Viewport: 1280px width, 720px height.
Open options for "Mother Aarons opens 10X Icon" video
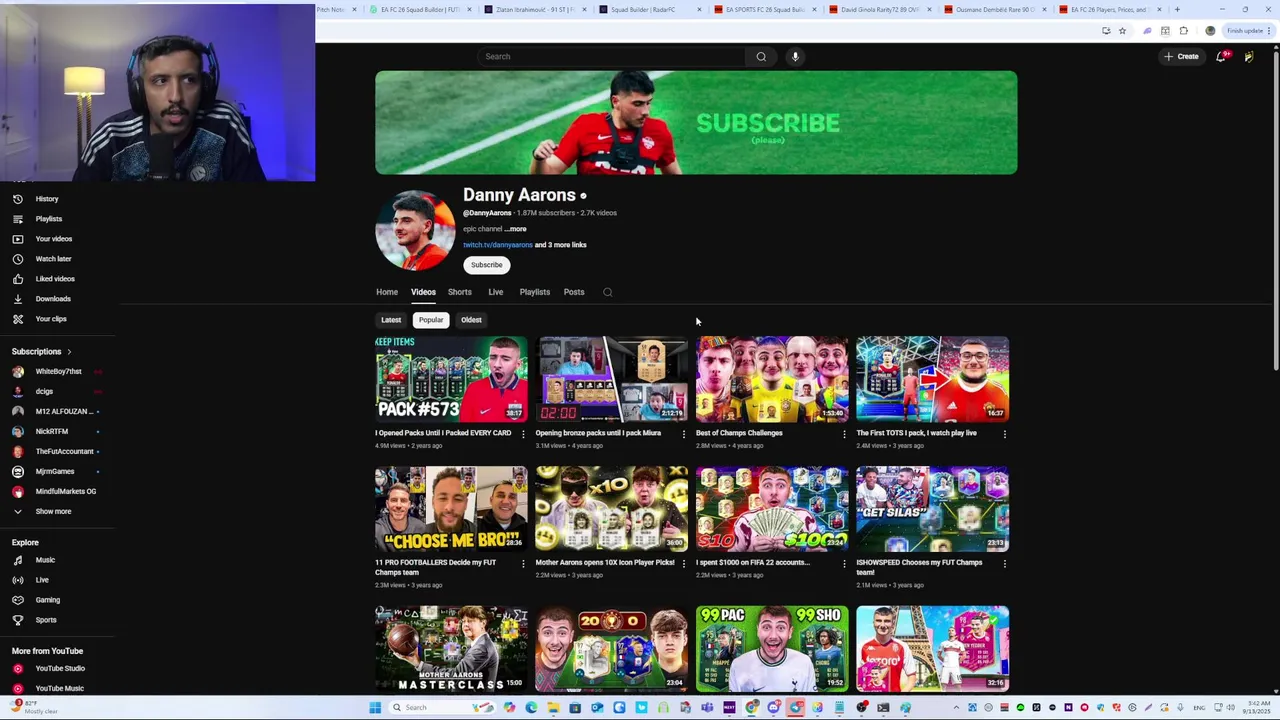pos(684,563)
